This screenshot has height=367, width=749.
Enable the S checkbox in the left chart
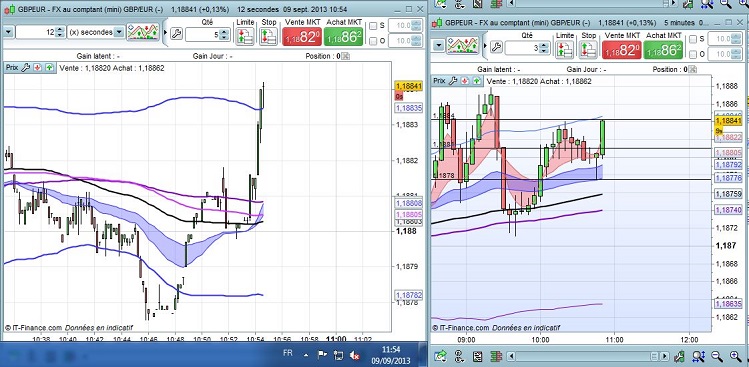374,26
